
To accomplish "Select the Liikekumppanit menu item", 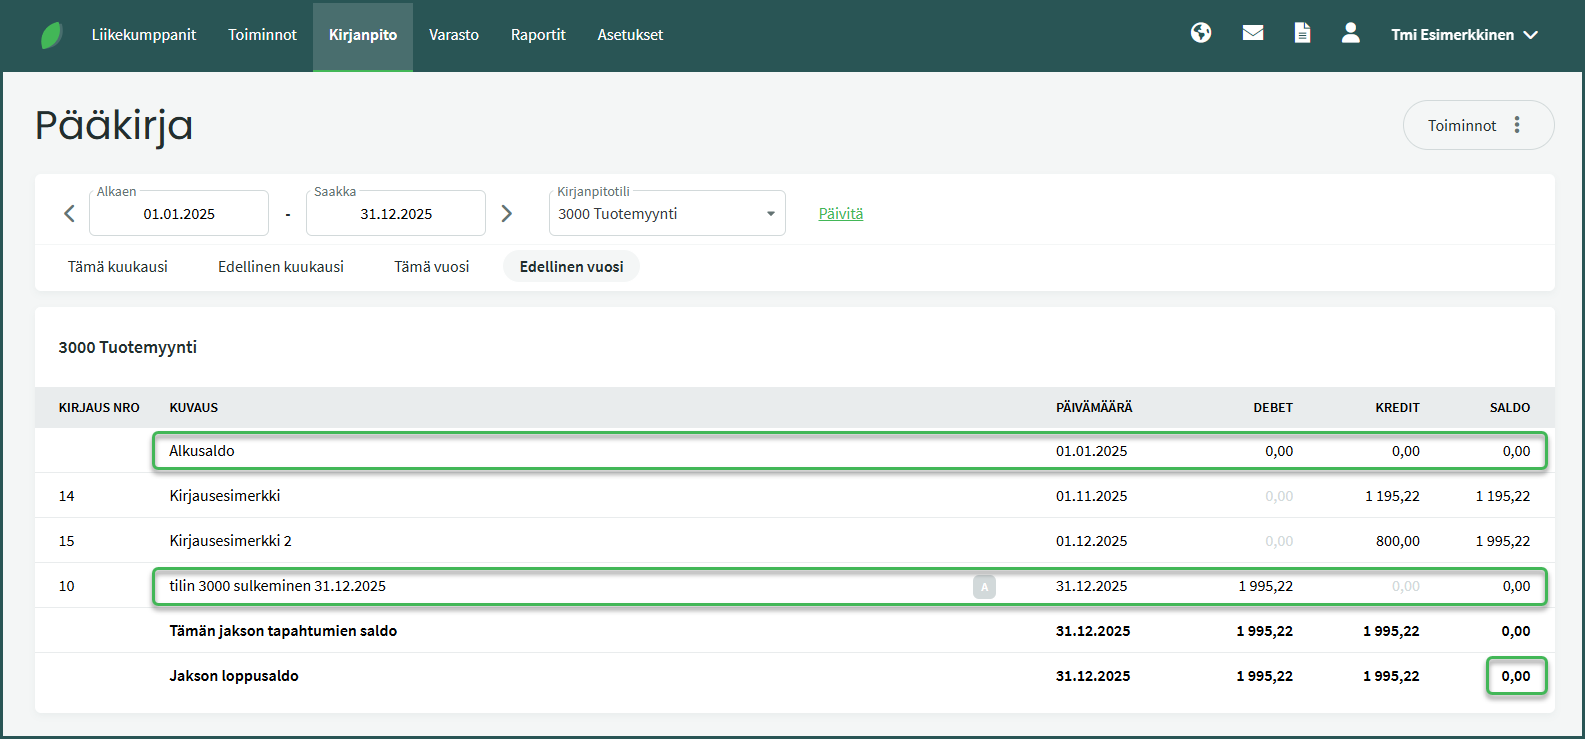I will [x=144, y=35].
